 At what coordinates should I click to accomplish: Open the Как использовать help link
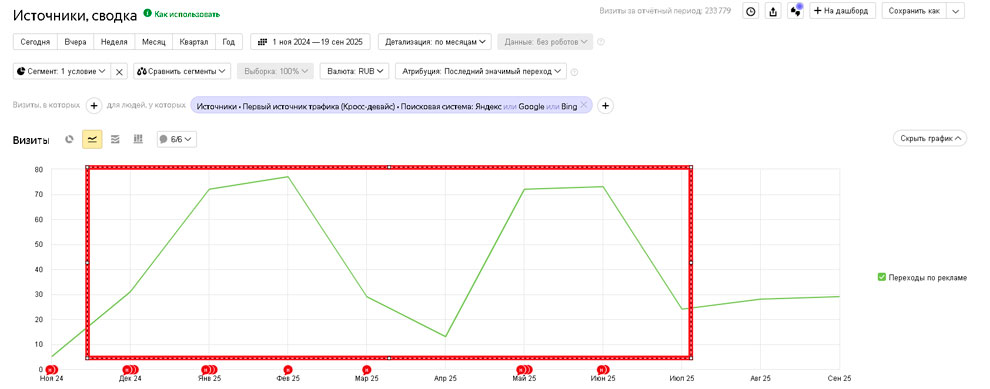click(182, 13)
